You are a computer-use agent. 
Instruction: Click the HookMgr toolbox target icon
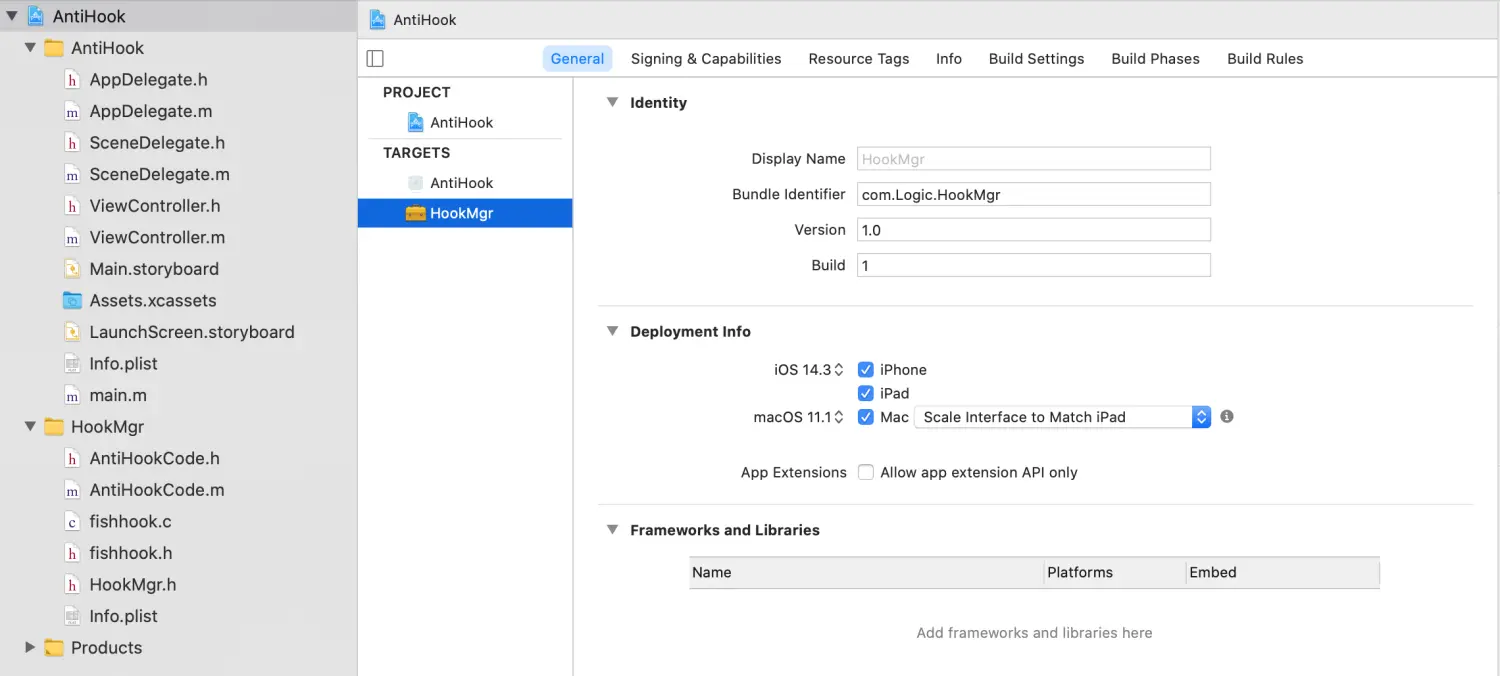point(415,213)
